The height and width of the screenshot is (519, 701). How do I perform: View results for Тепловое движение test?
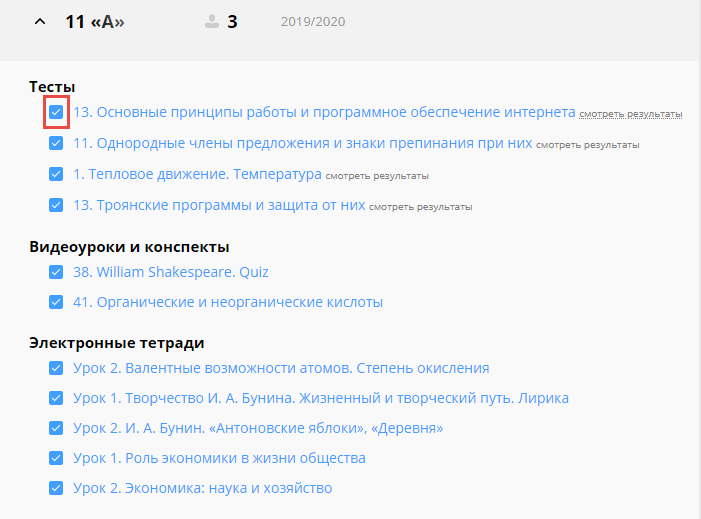pos(377,176)
